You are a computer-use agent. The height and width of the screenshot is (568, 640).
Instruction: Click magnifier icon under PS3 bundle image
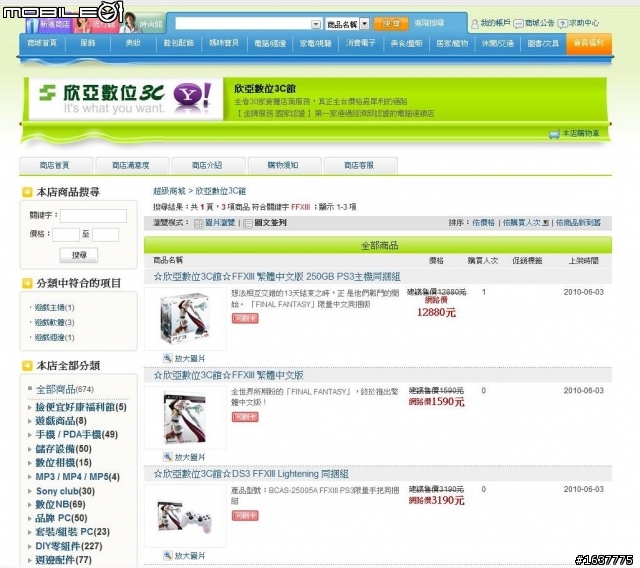pyautogui.click(x=167, y=358)
